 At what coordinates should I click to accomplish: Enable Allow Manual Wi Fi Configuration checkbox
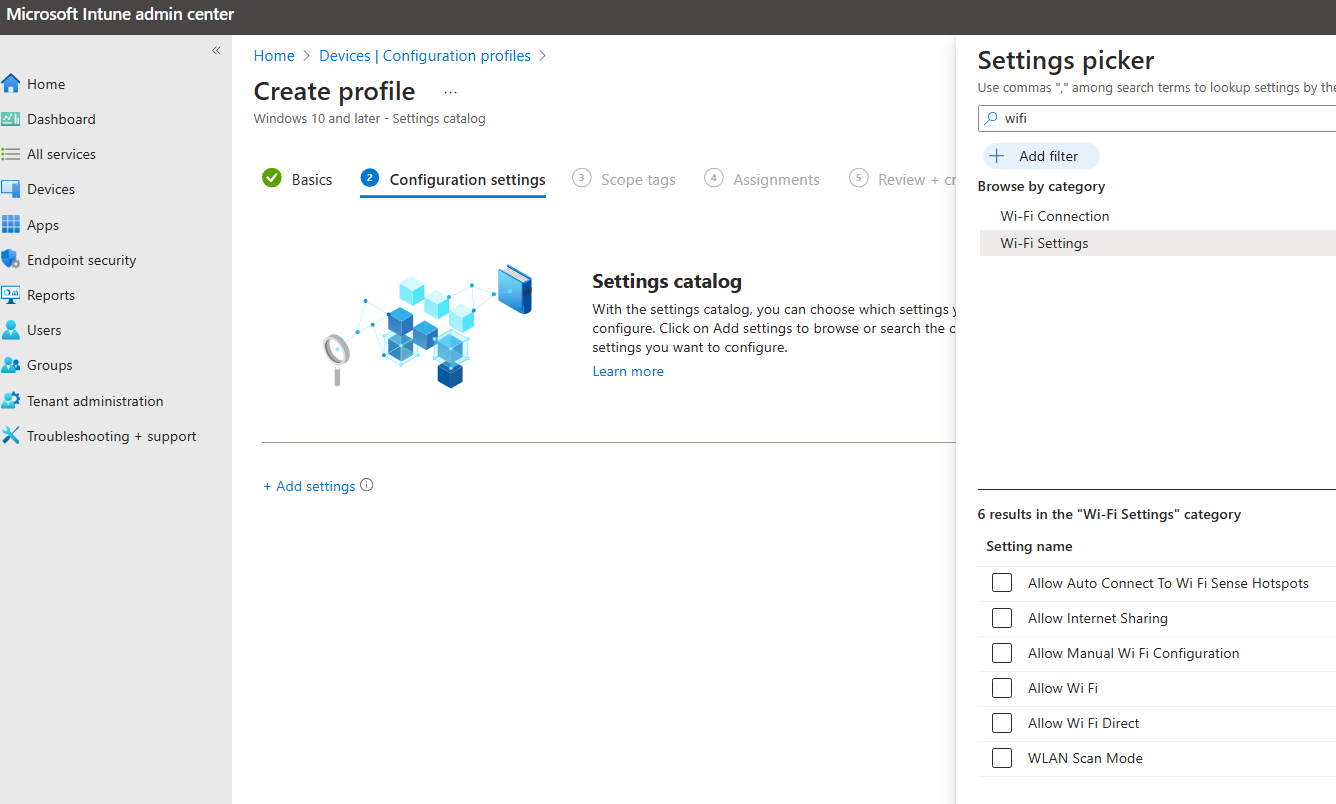click(1002, 653)
